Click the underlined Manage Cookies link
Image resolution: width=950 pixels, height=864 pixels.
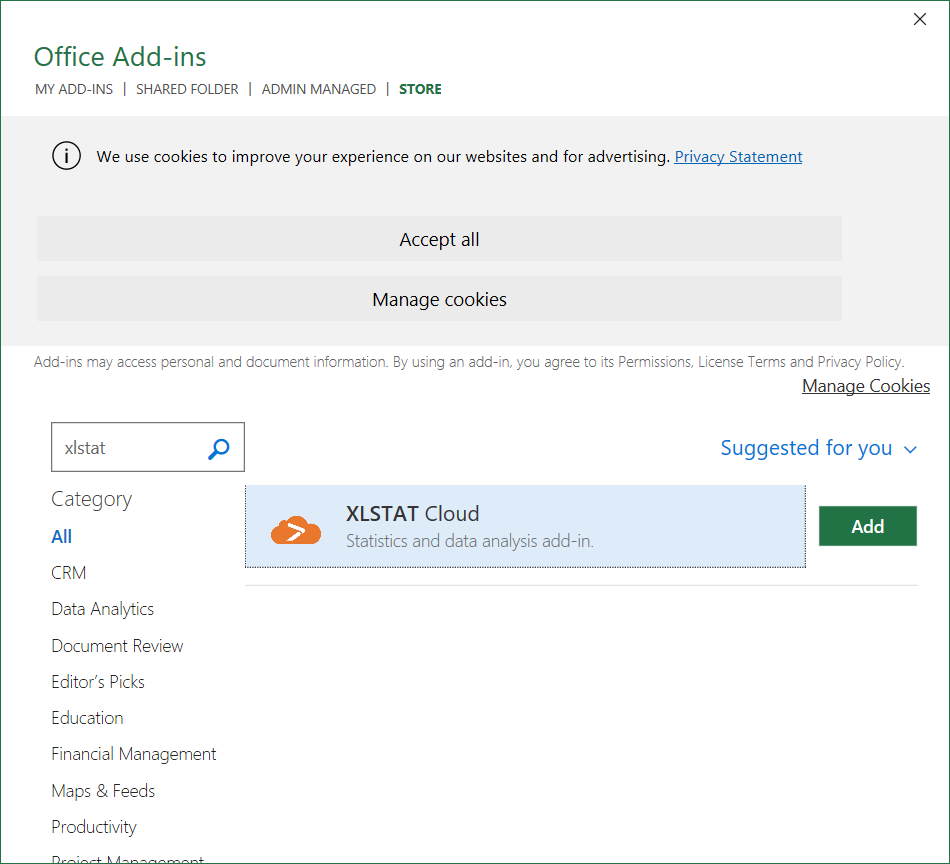click(865, 386)
